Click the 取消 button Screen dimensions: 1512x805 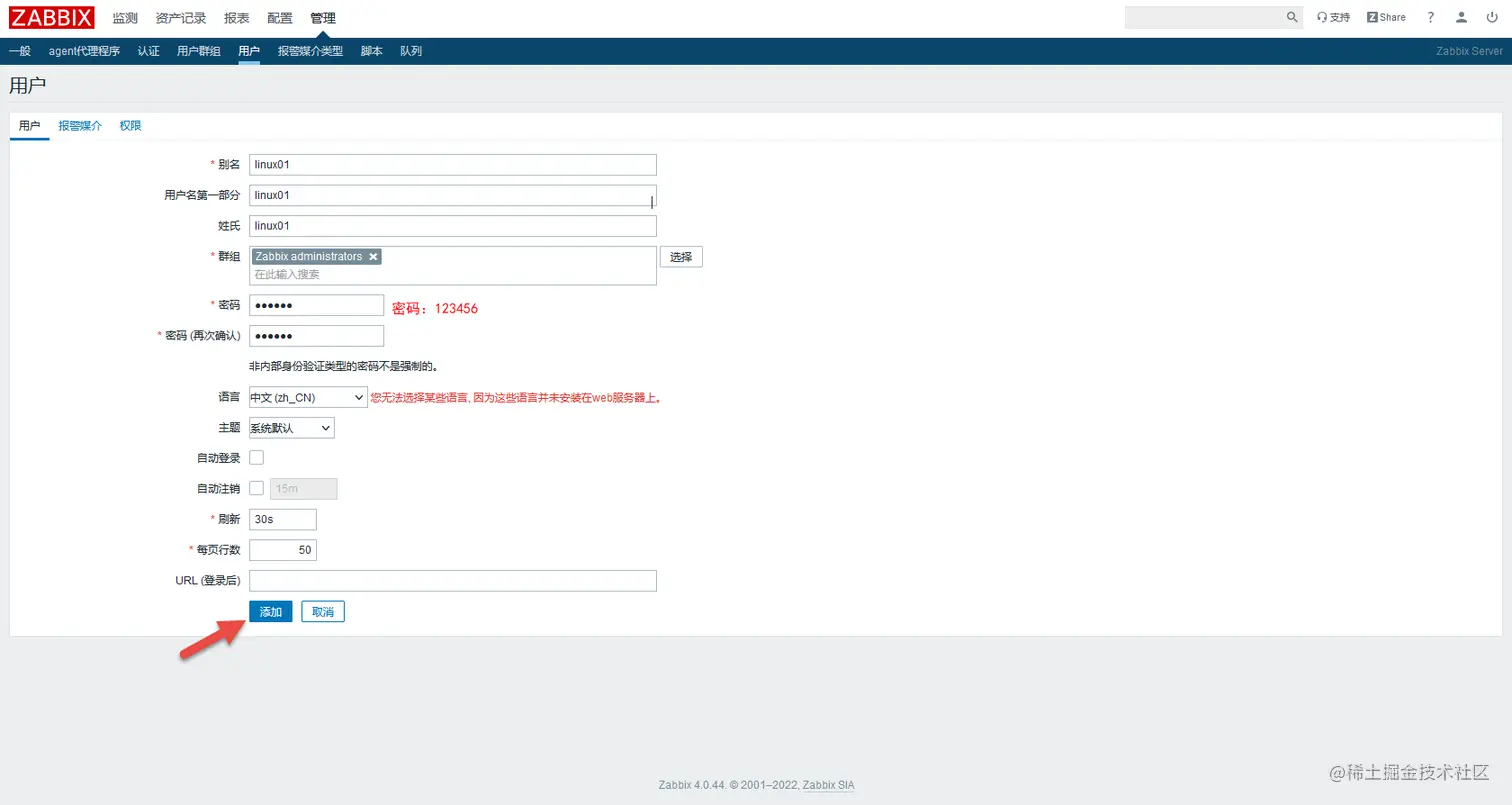pyautogui.click(x=323, y=612)
